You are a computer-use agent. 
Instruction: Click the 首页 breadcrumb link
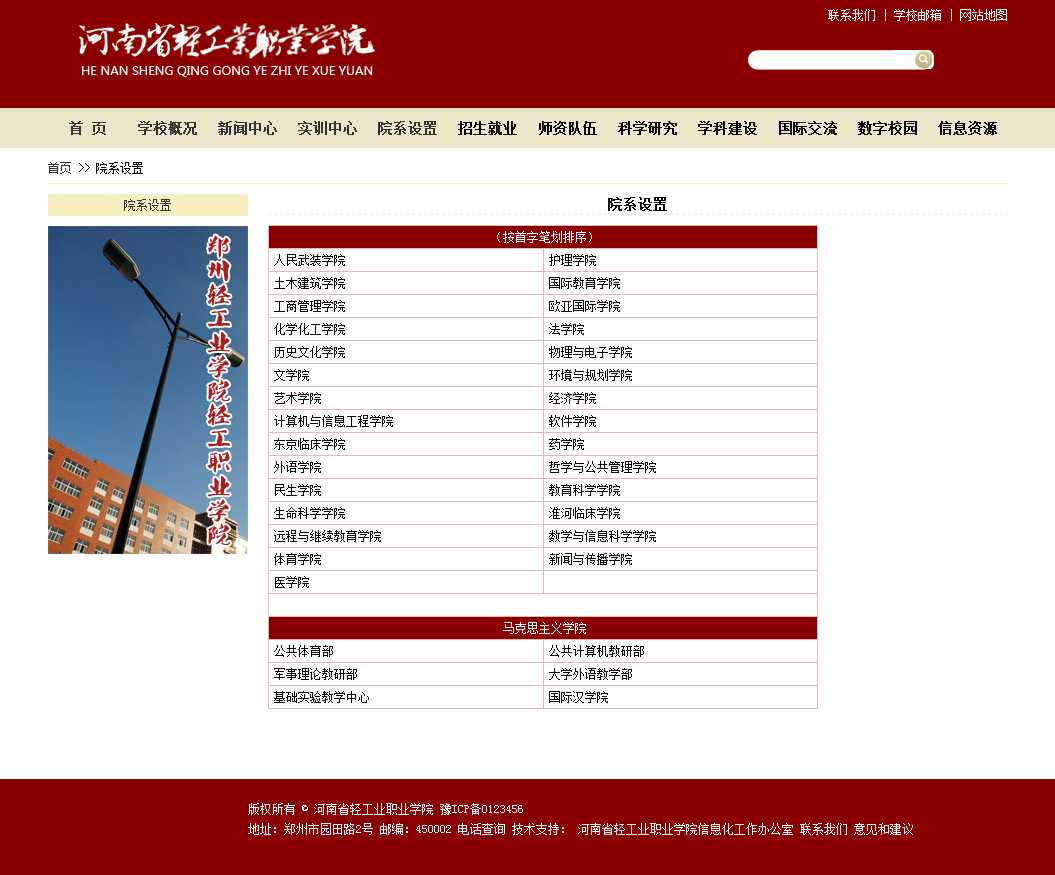tap(59, 168)
